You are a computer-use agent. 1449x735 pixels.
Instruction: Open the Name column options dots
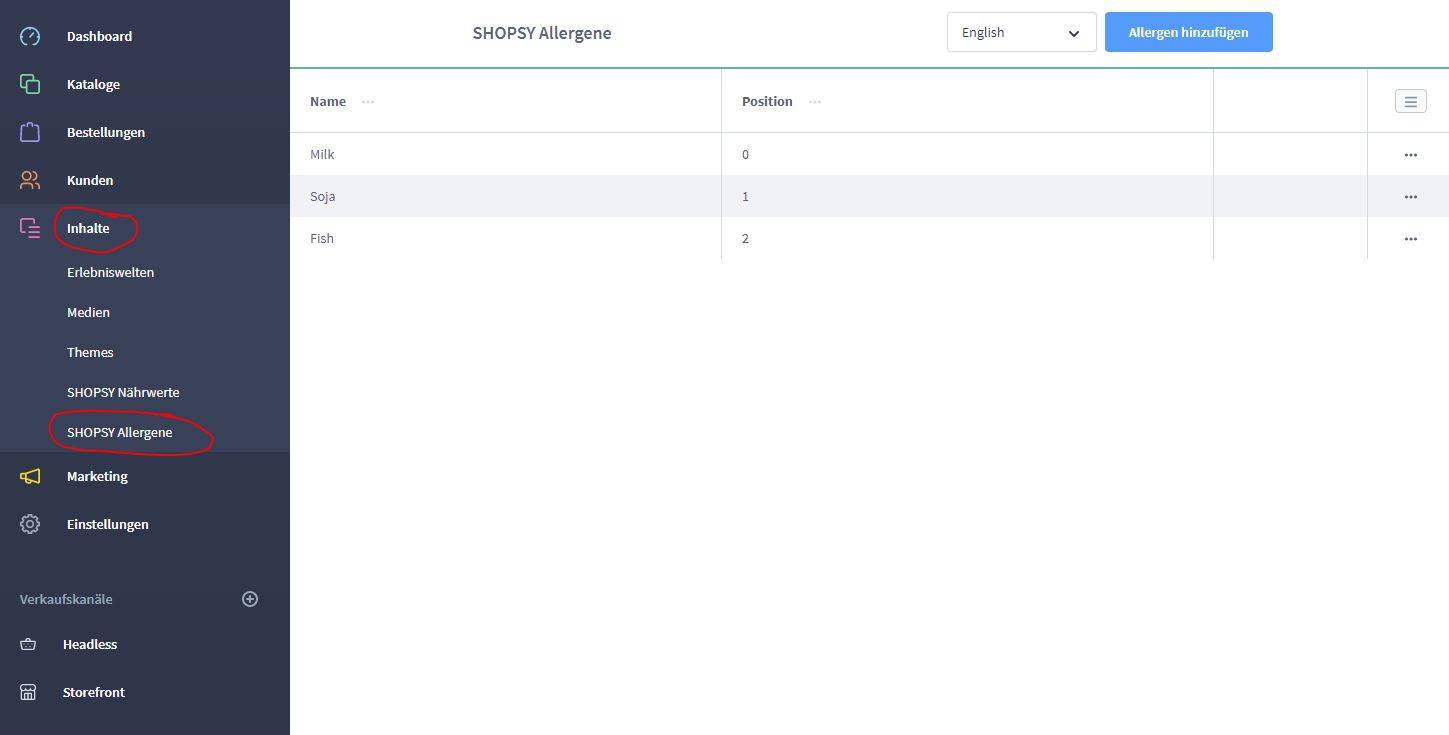[368, 101]
